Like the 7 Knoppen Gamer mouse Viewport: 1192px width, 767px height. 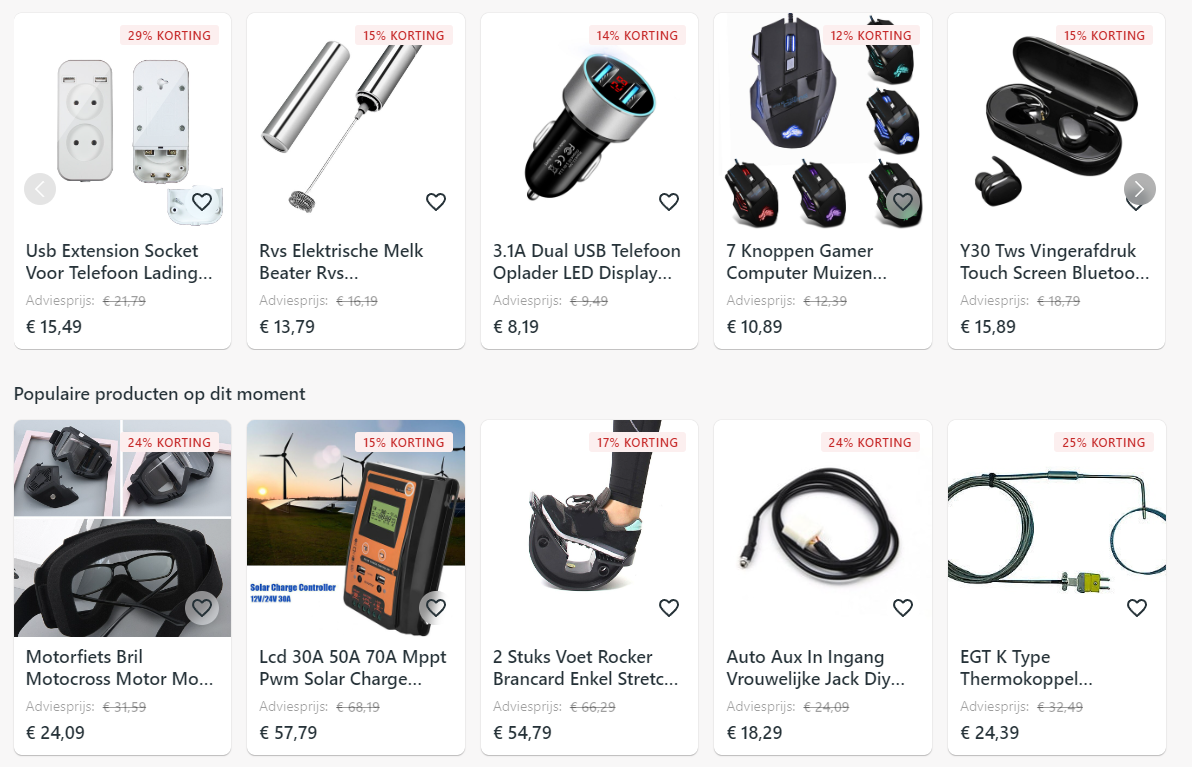tap(902, 201)
